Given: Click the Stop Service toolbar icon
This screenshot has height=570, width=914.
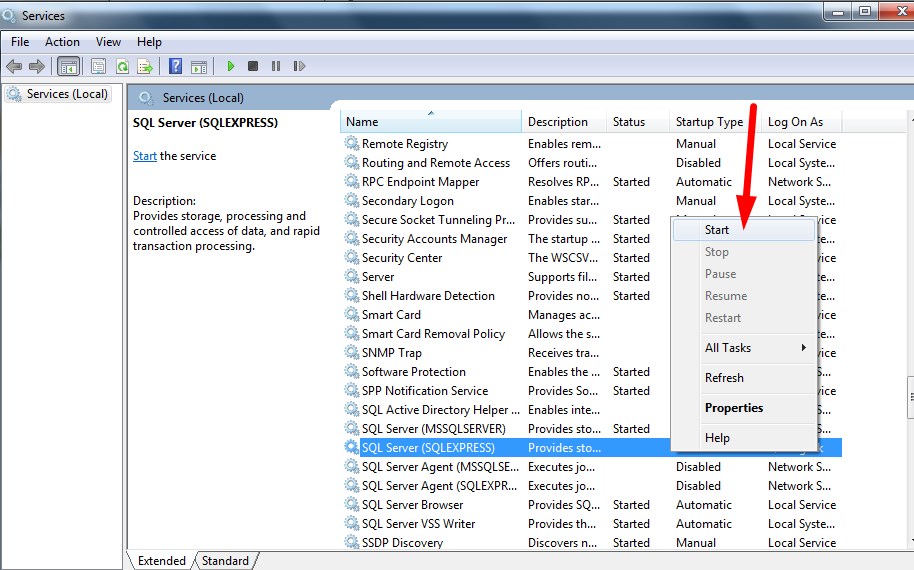Looking at the screenshot, I should click(x=253, y=66).
